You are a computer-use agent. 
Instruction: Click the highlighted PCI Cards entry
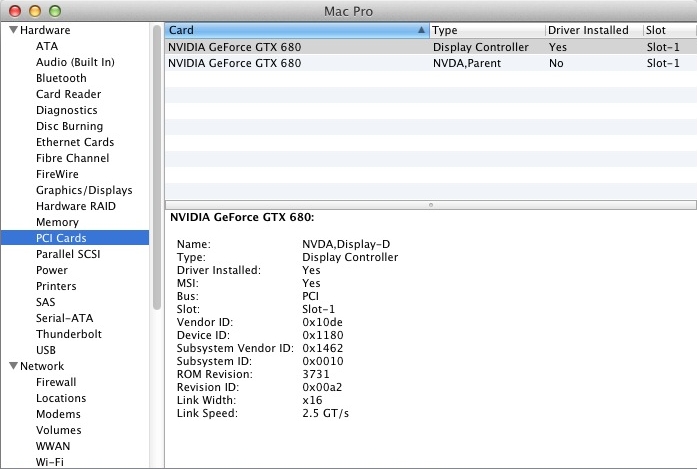pyautogui.click(x=75, y=238)
